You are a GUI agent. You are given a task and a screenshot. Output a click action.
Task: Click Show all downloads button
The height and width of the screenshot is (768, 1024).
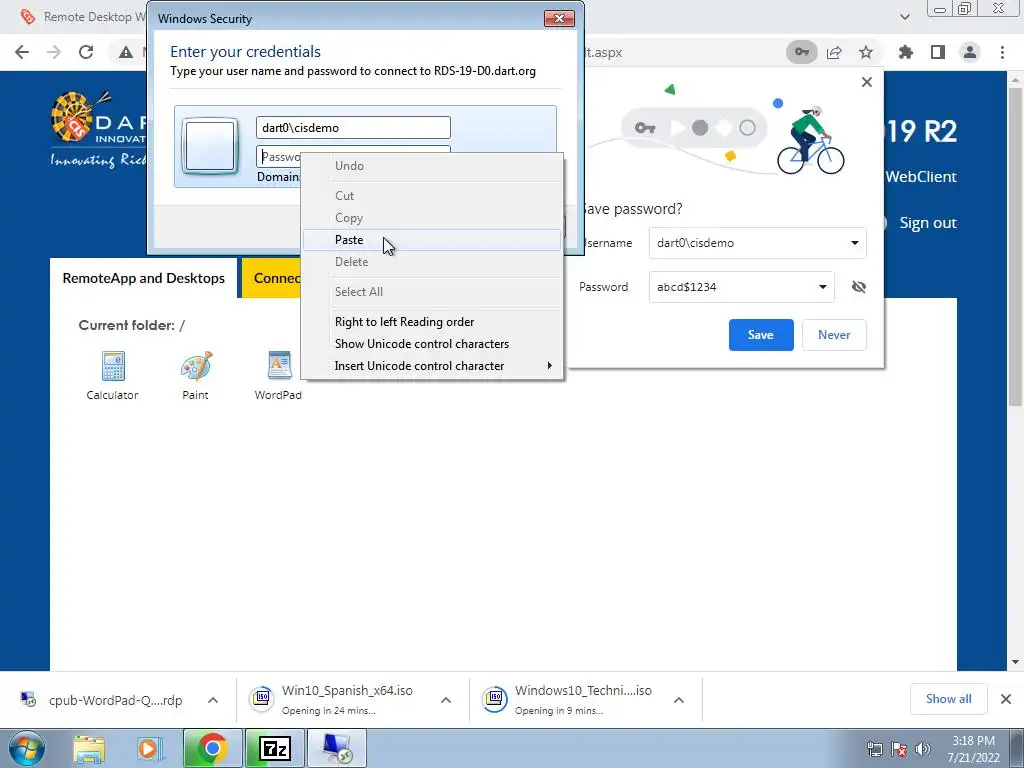point(948,699)
